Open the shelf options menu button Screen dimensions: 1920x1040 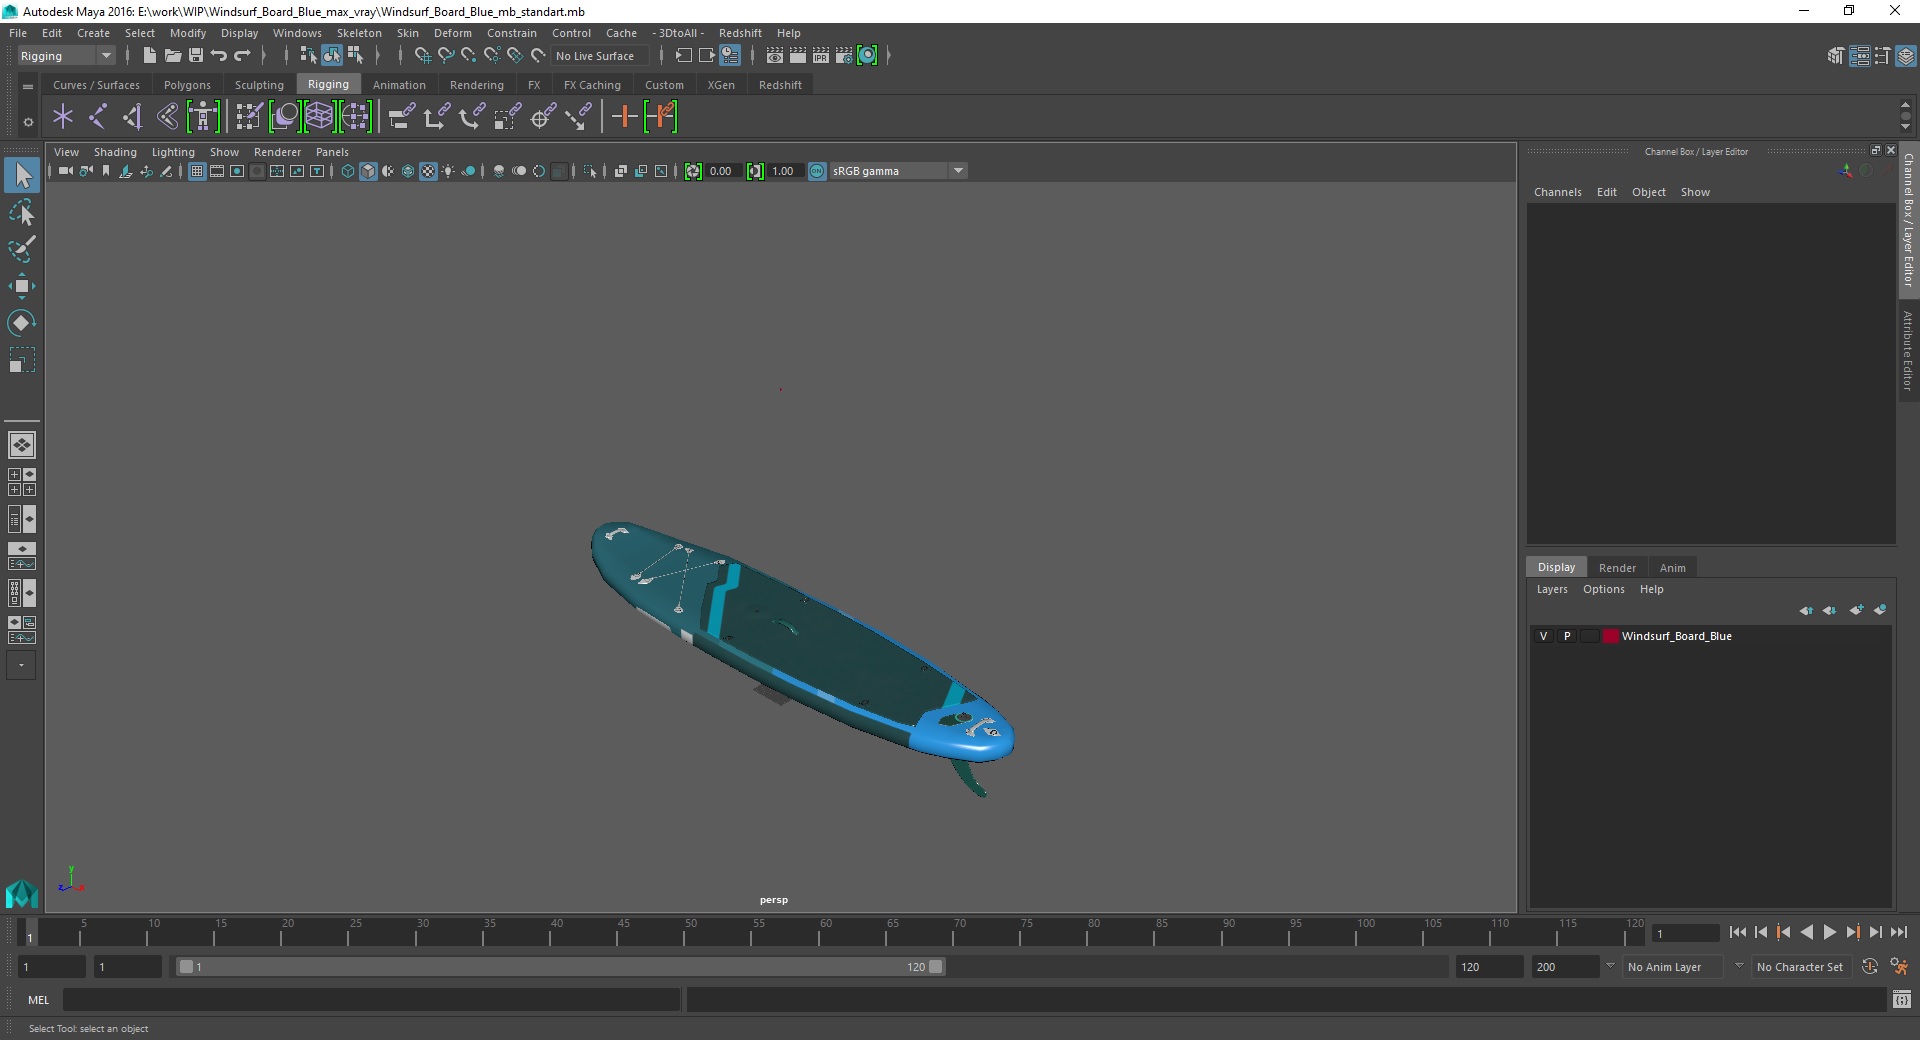pyautogui.click(x=28, y=122)
